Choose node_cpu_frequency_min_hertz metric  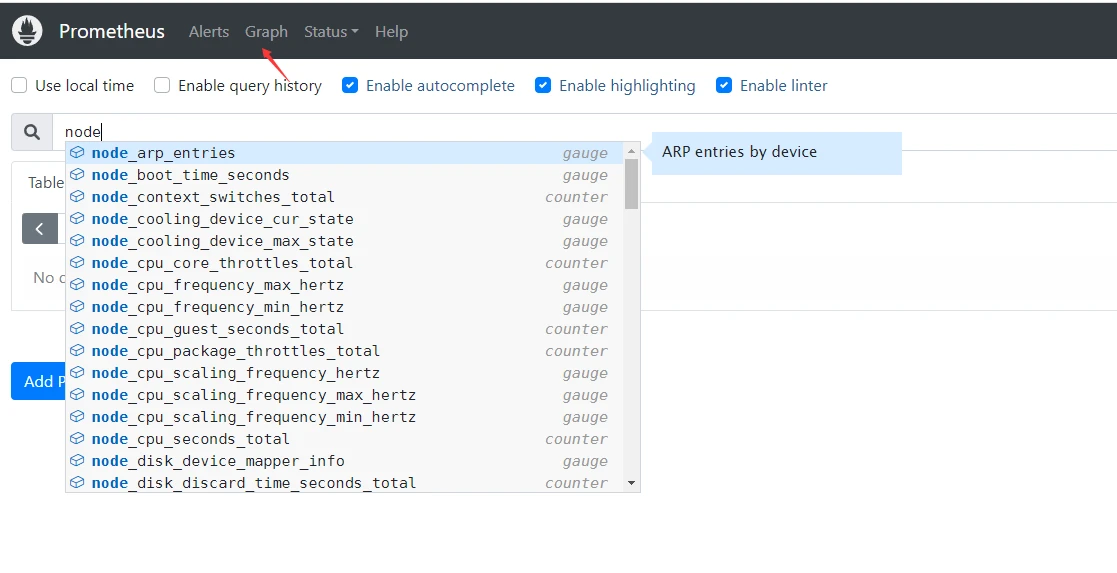pos(345,307)
